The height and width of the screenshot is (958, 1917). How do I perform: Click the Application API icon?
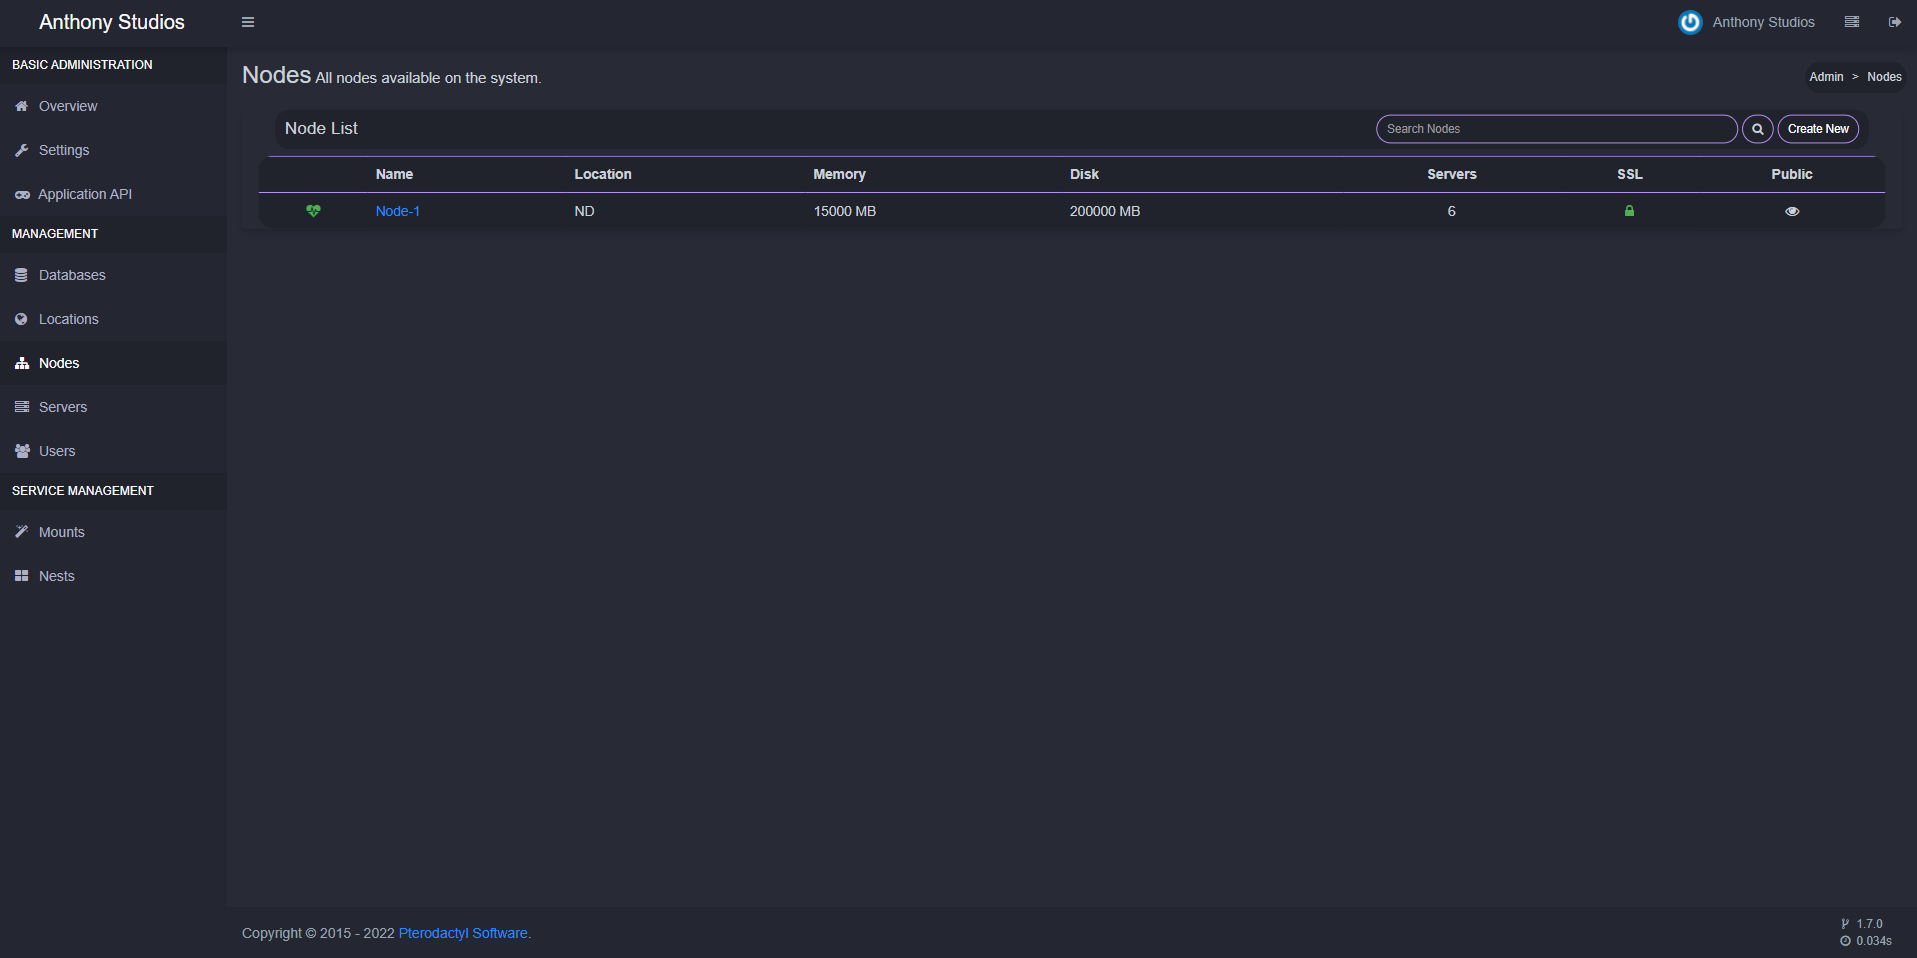click(x=21, y=194)
